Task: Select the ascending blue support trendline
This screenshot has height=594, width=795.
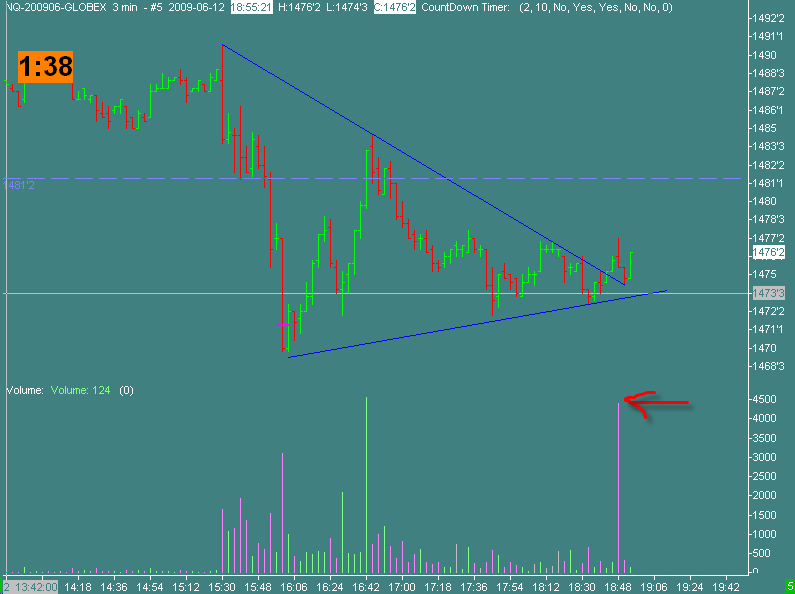Action: pos(477,324)
